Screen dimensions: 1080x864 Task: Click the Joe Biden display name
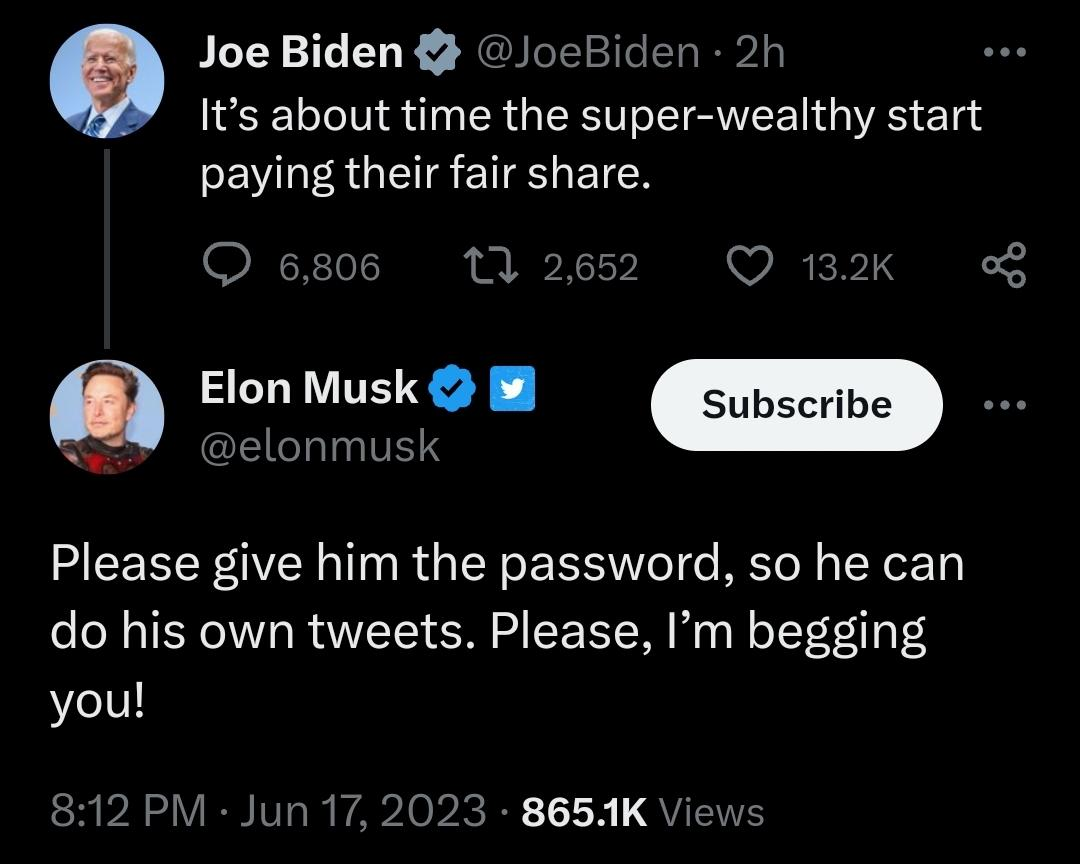(x=300, y=52)
